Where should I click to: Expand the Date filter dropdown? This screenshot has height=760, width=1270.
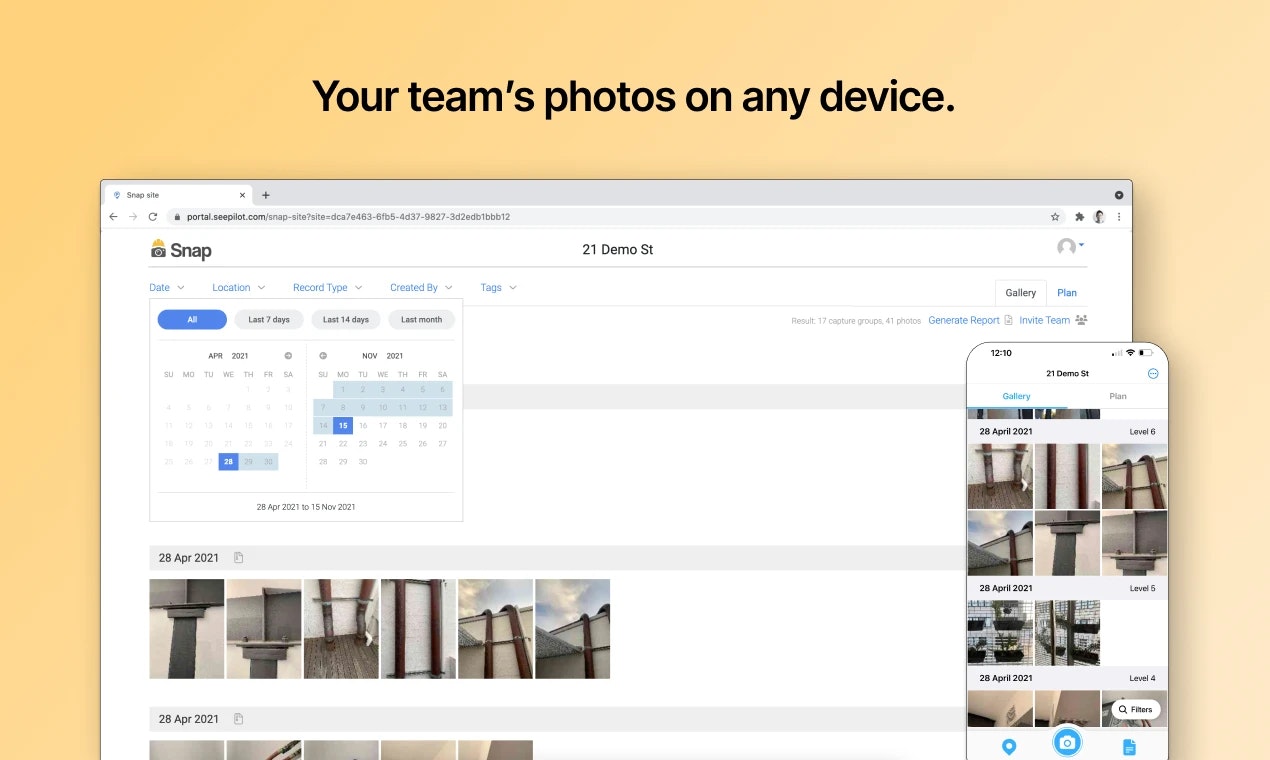tap(167, 287)
